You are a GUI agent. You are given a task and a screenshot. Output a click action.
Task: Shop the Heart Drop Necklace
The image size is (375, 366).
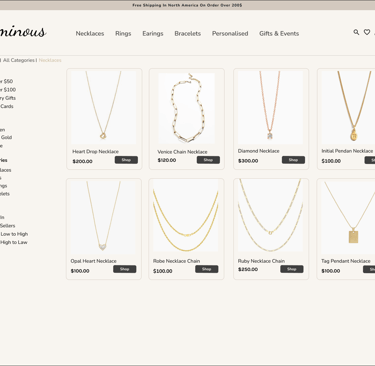126,160
